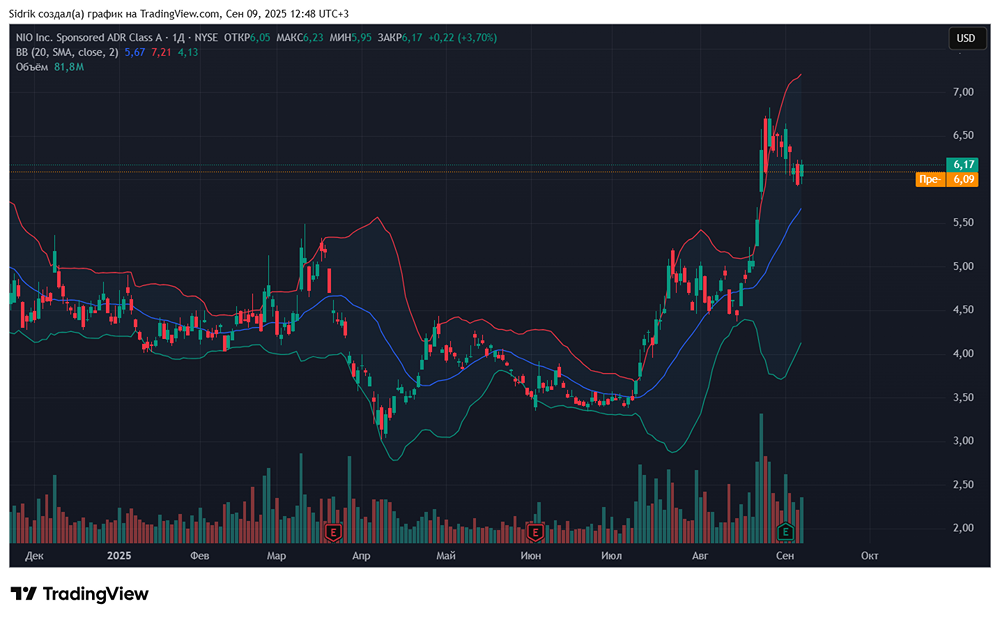Screen dimensions: 1000x620
Task: Click the 7,00 price axis label
Action: 963,92
